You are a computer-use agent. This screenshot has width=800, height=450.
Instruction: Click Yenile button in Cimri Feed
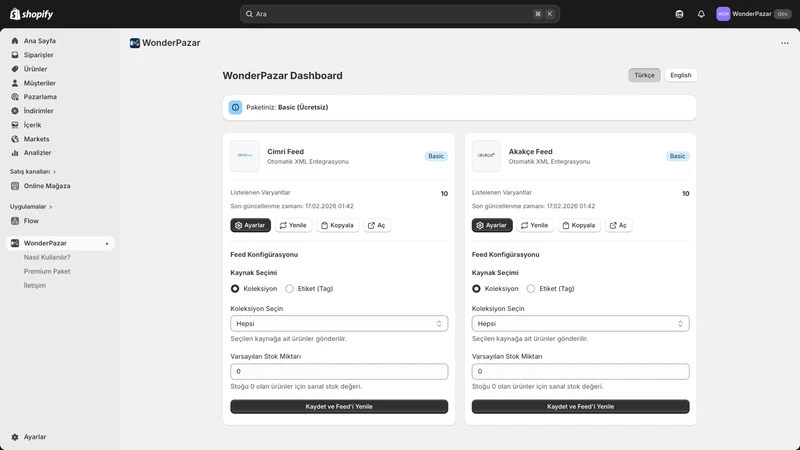click(x=293, y=225)
